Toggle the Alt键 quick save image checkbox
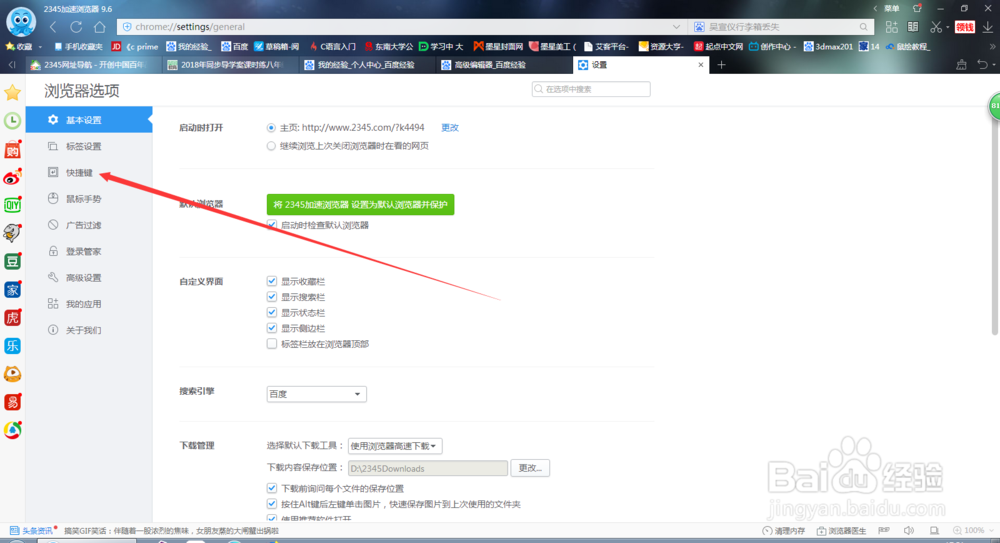Screen dimensions: 1000x543 click(x=272, y=503)
